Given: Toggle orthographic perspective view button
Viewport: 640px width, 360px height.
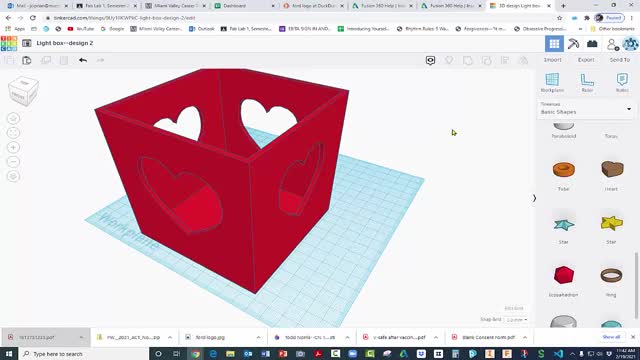Looking at the screenshot, I should (13, 176).
